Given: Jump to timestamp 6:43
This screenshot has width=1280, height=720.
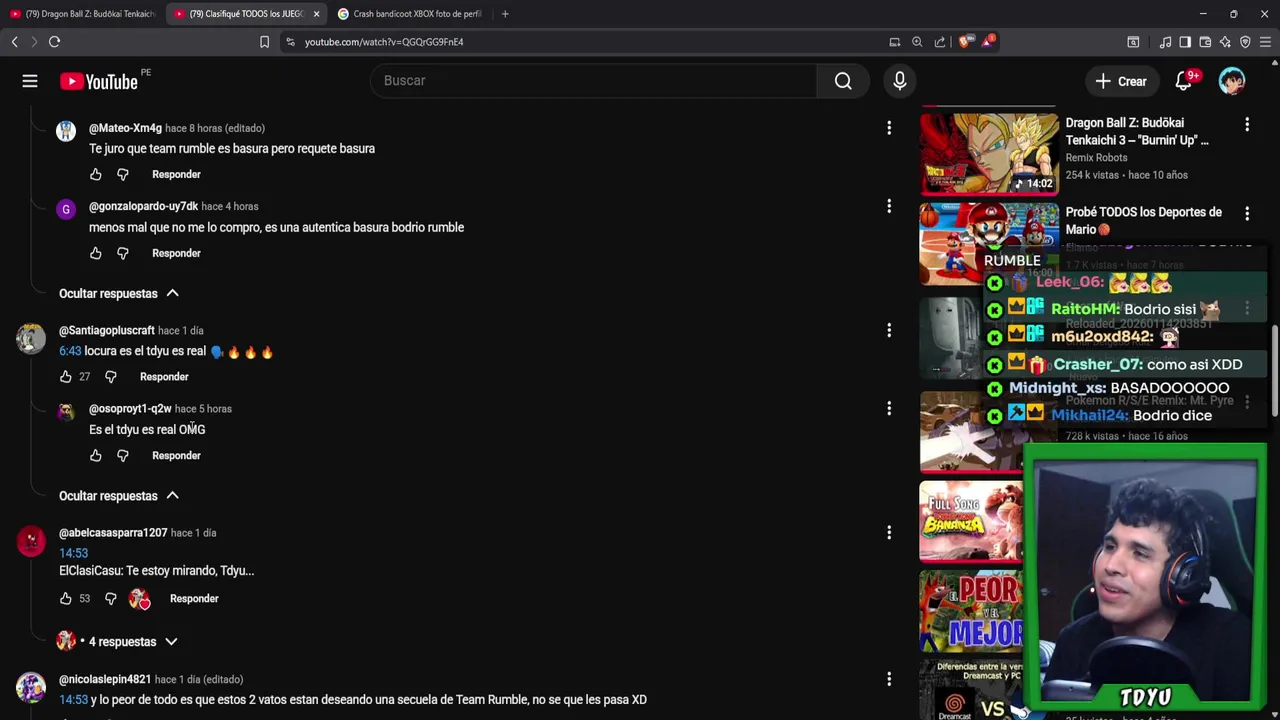Looking at the screenshot, I should [70, 351].
